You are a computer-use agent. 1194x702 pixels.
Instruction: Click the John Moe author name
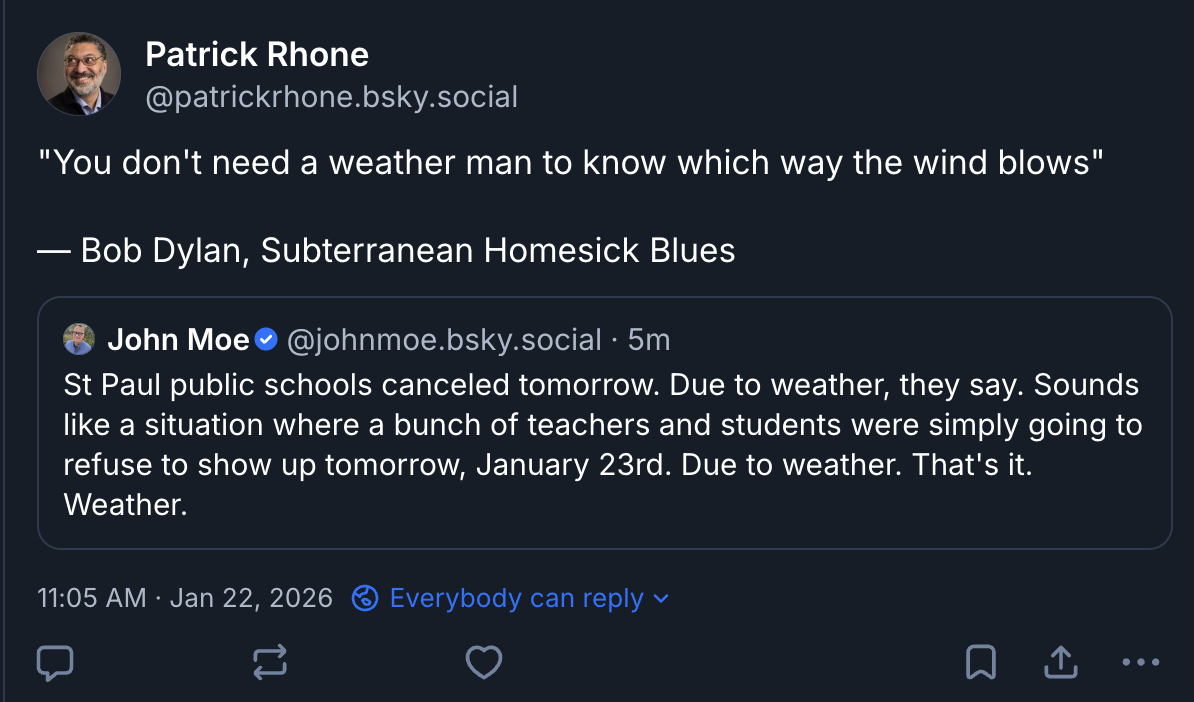coord(178,340)
